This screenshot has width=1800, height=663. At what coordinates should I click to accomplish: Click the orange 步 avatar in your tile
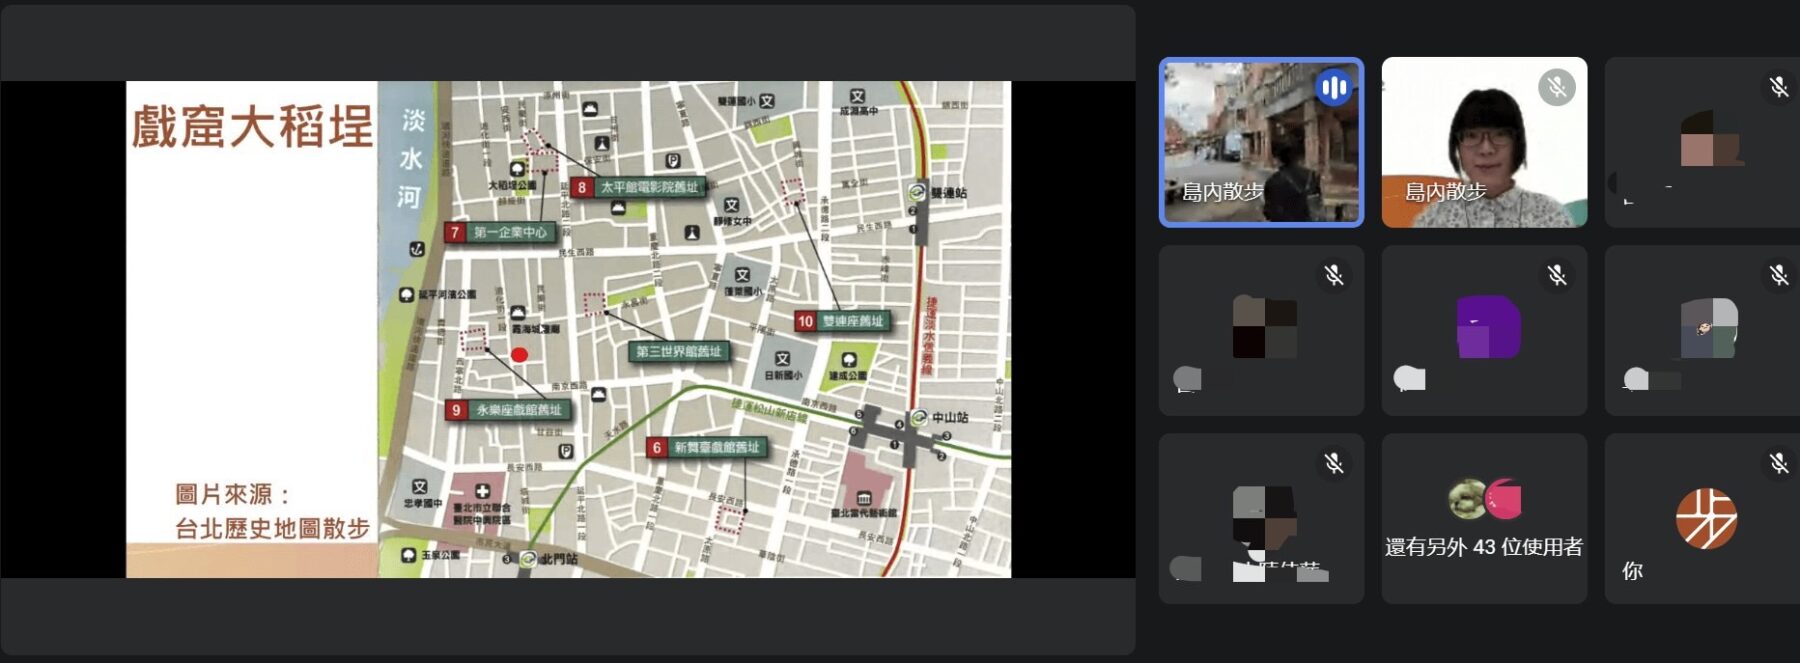(1706, 518)
